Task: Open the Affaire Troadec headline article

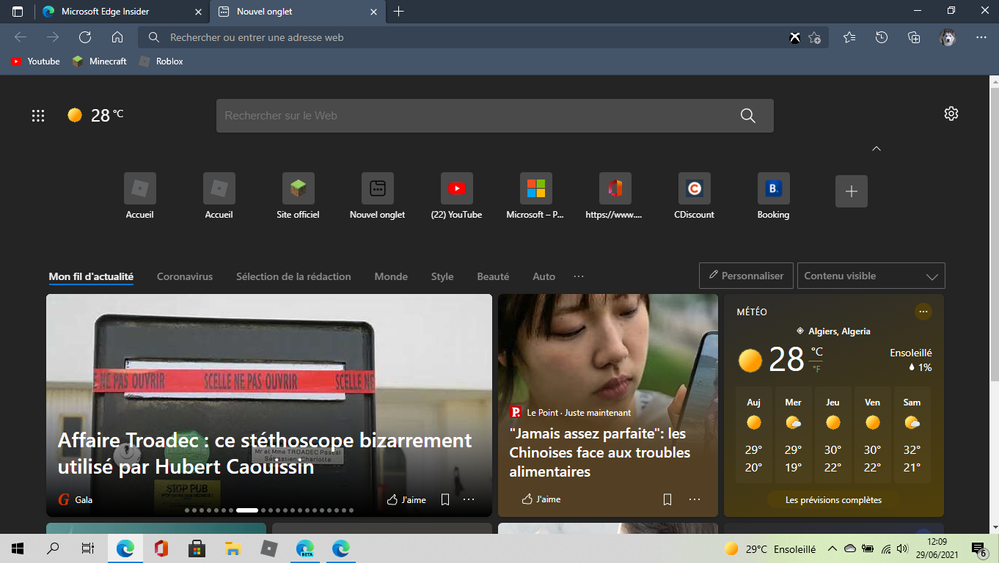Action: click(x=264, y=453)
